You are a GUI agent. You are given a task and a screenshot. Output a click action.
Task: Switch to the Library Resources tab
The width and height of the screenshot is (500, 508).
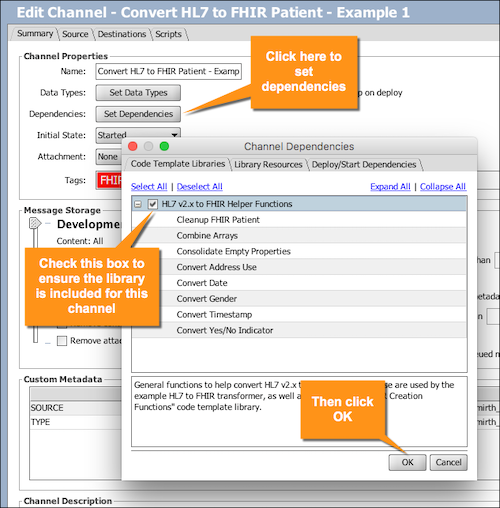coord(268,164)
